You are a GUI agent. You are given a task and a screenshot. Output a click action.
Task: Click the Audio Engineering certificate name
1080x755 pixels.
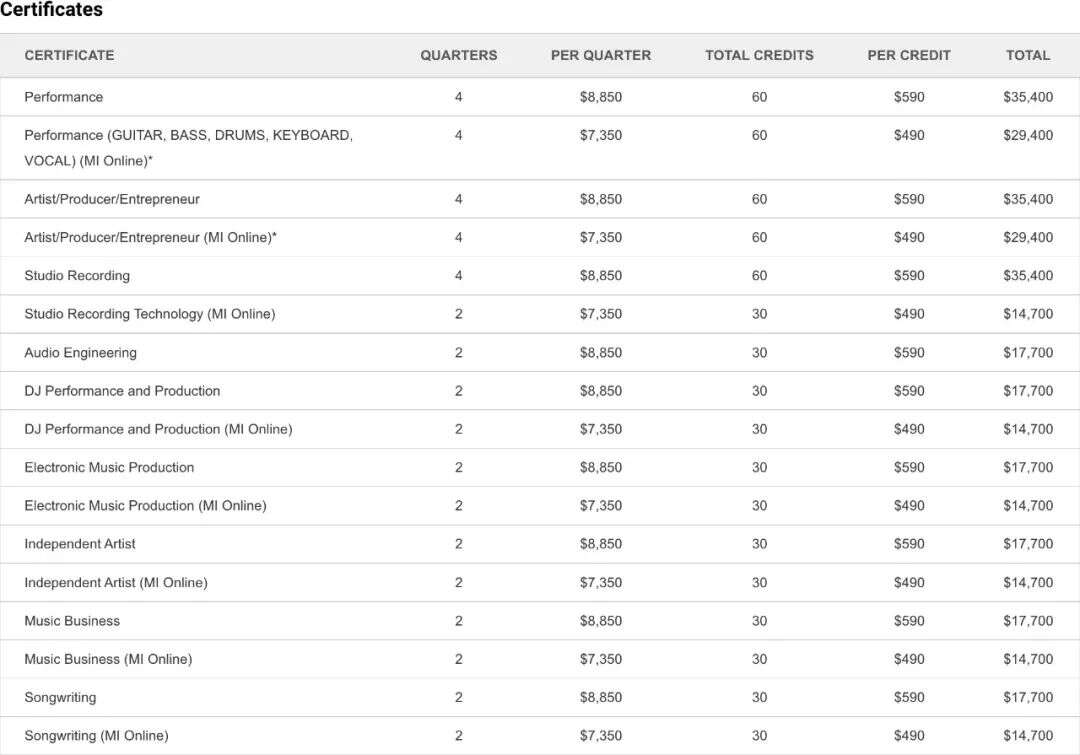[x=80, y=352]
